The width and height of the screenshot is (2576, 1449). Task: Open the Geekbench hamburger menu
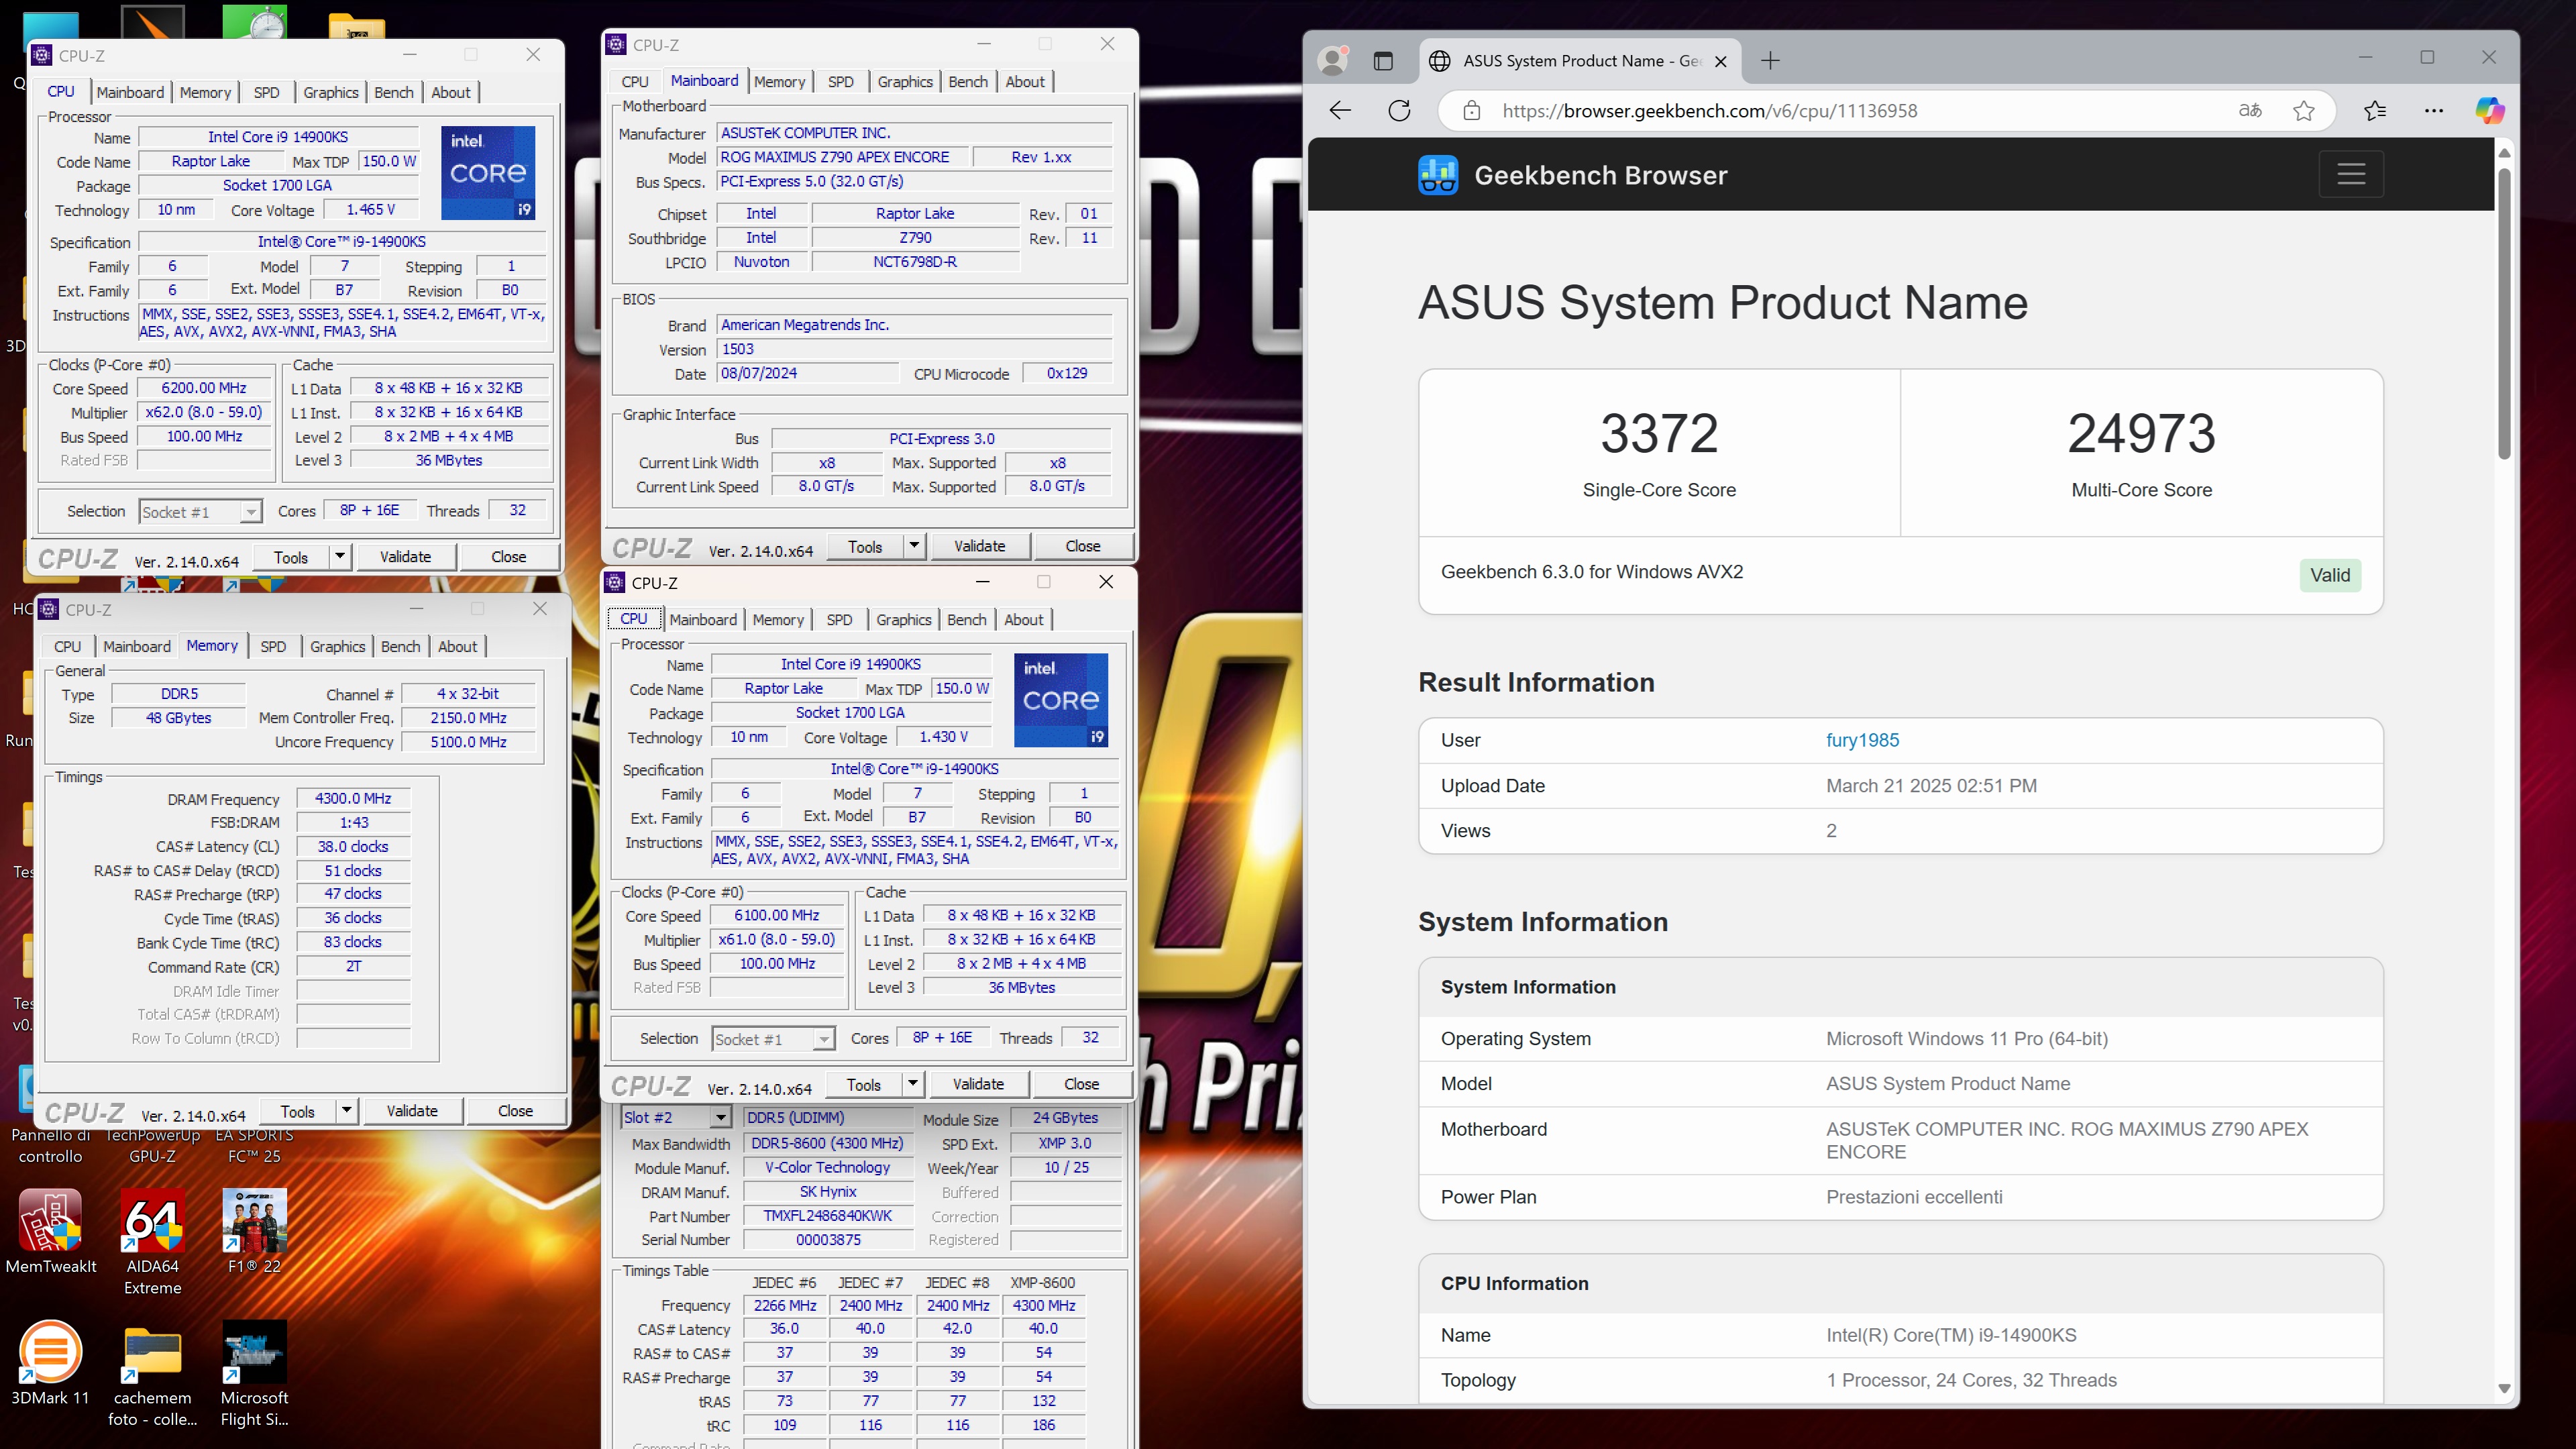pos(2351,174)
